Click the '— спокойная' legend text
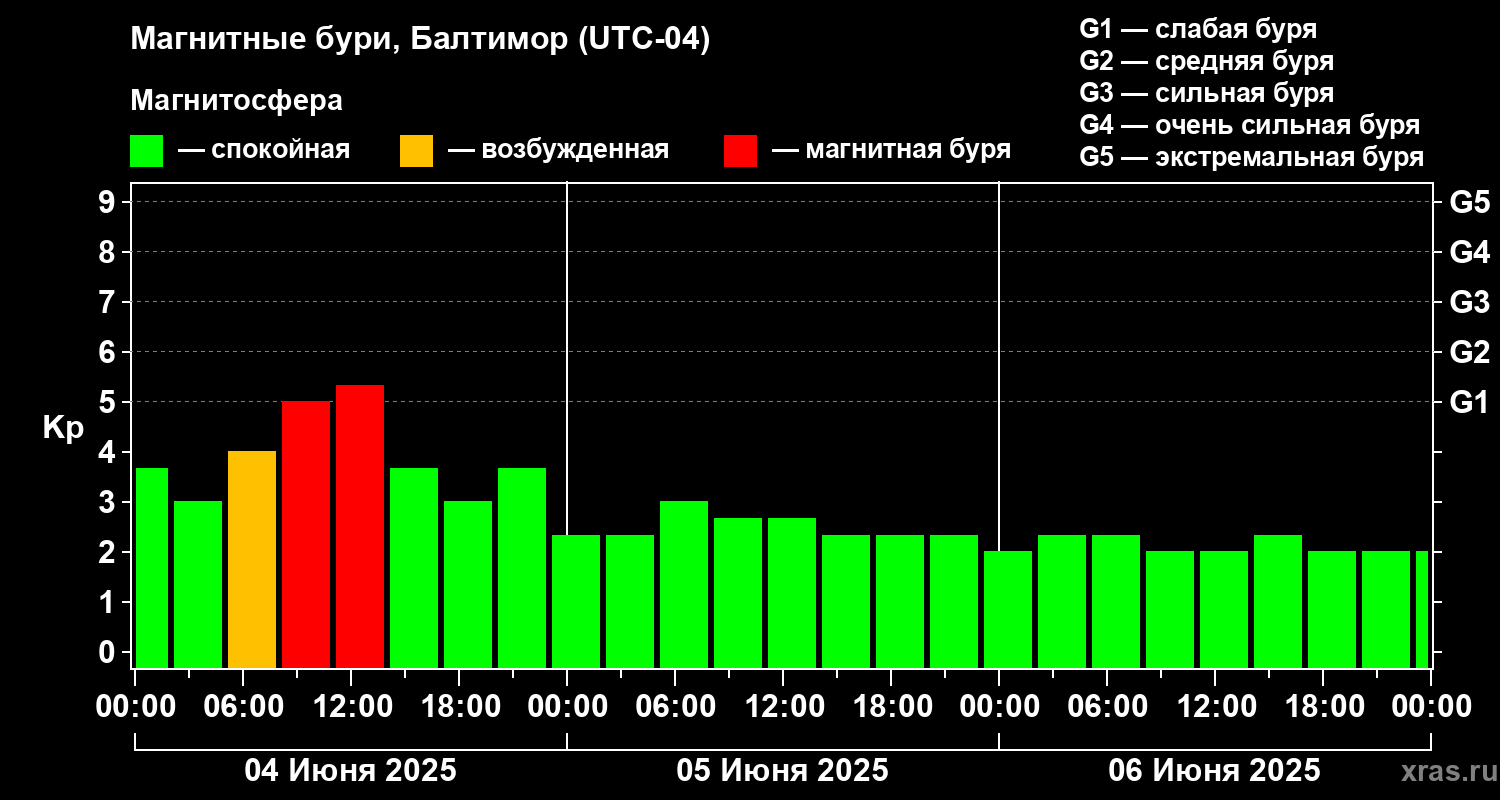1500x800 pixels. (264, 151)
